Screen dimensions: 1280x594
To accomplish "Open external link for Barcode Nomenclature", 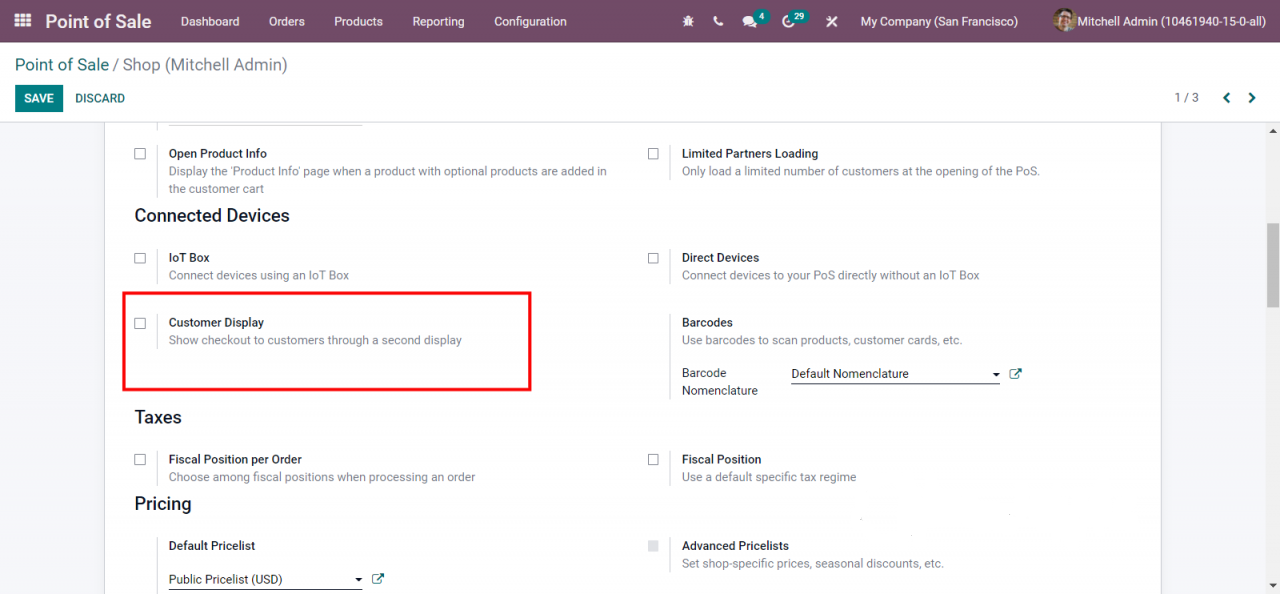I will (1016, 373).
